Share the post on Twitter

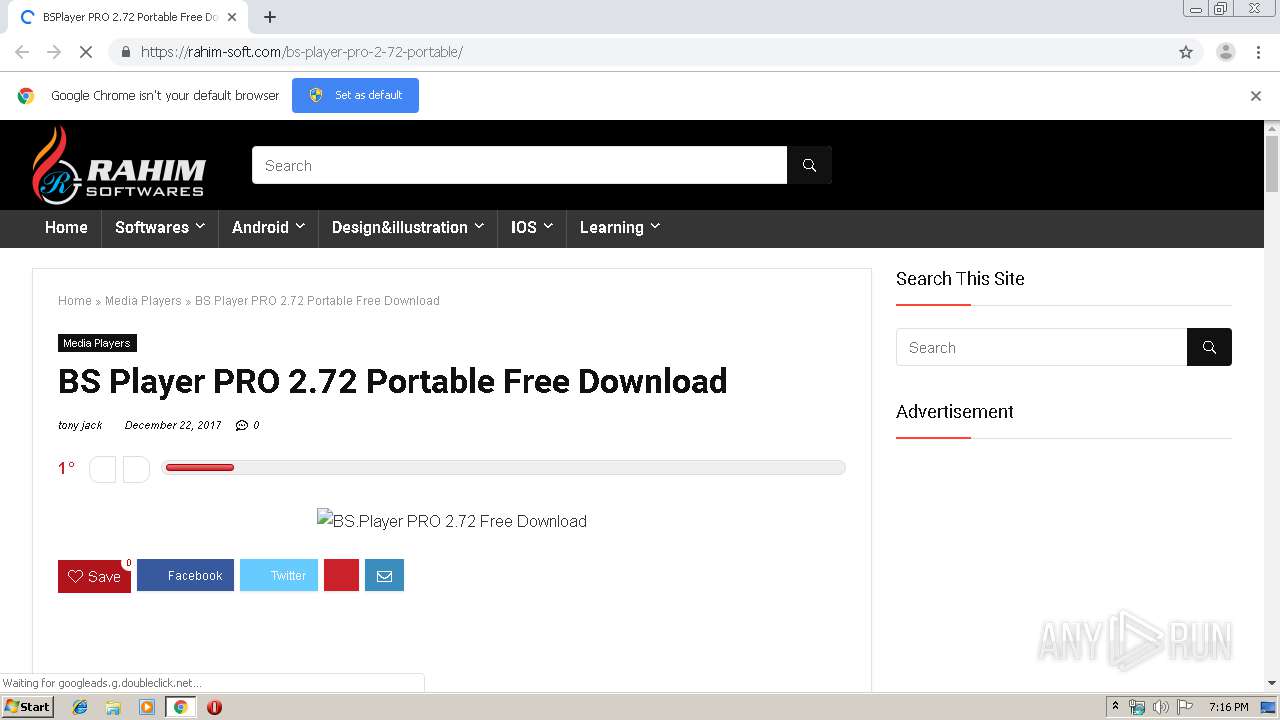coord(279,575)
